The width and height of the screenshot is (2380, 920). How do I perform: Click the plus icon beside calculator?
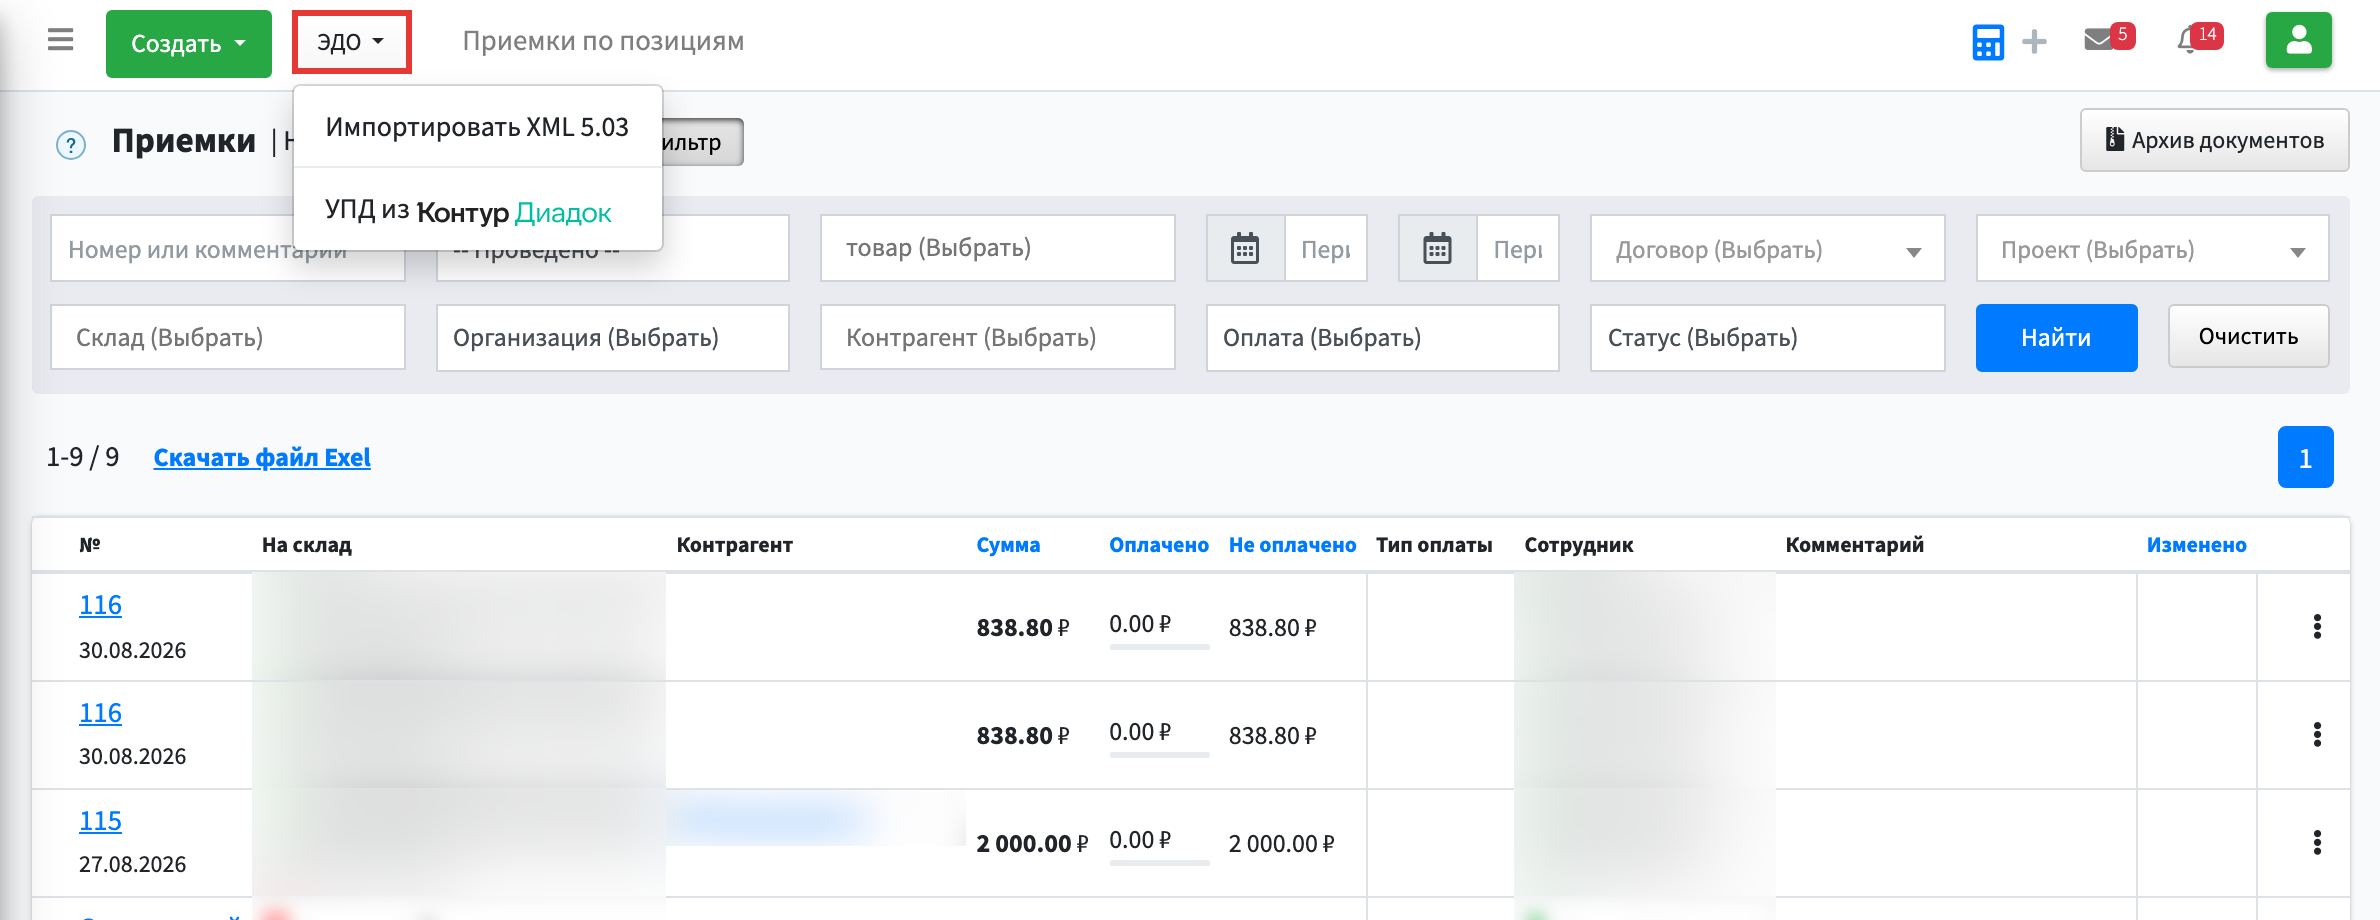click(2034, 42)
